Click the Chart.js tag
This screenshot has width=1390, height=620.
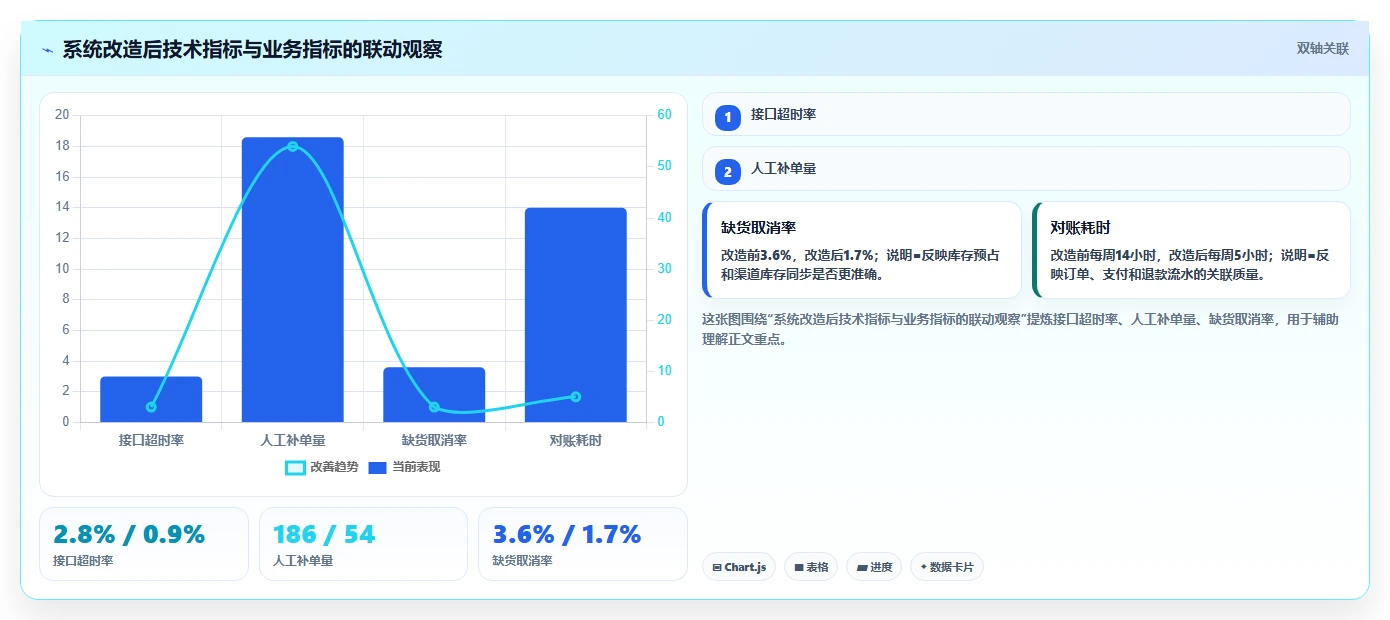(x=739, y=567)
